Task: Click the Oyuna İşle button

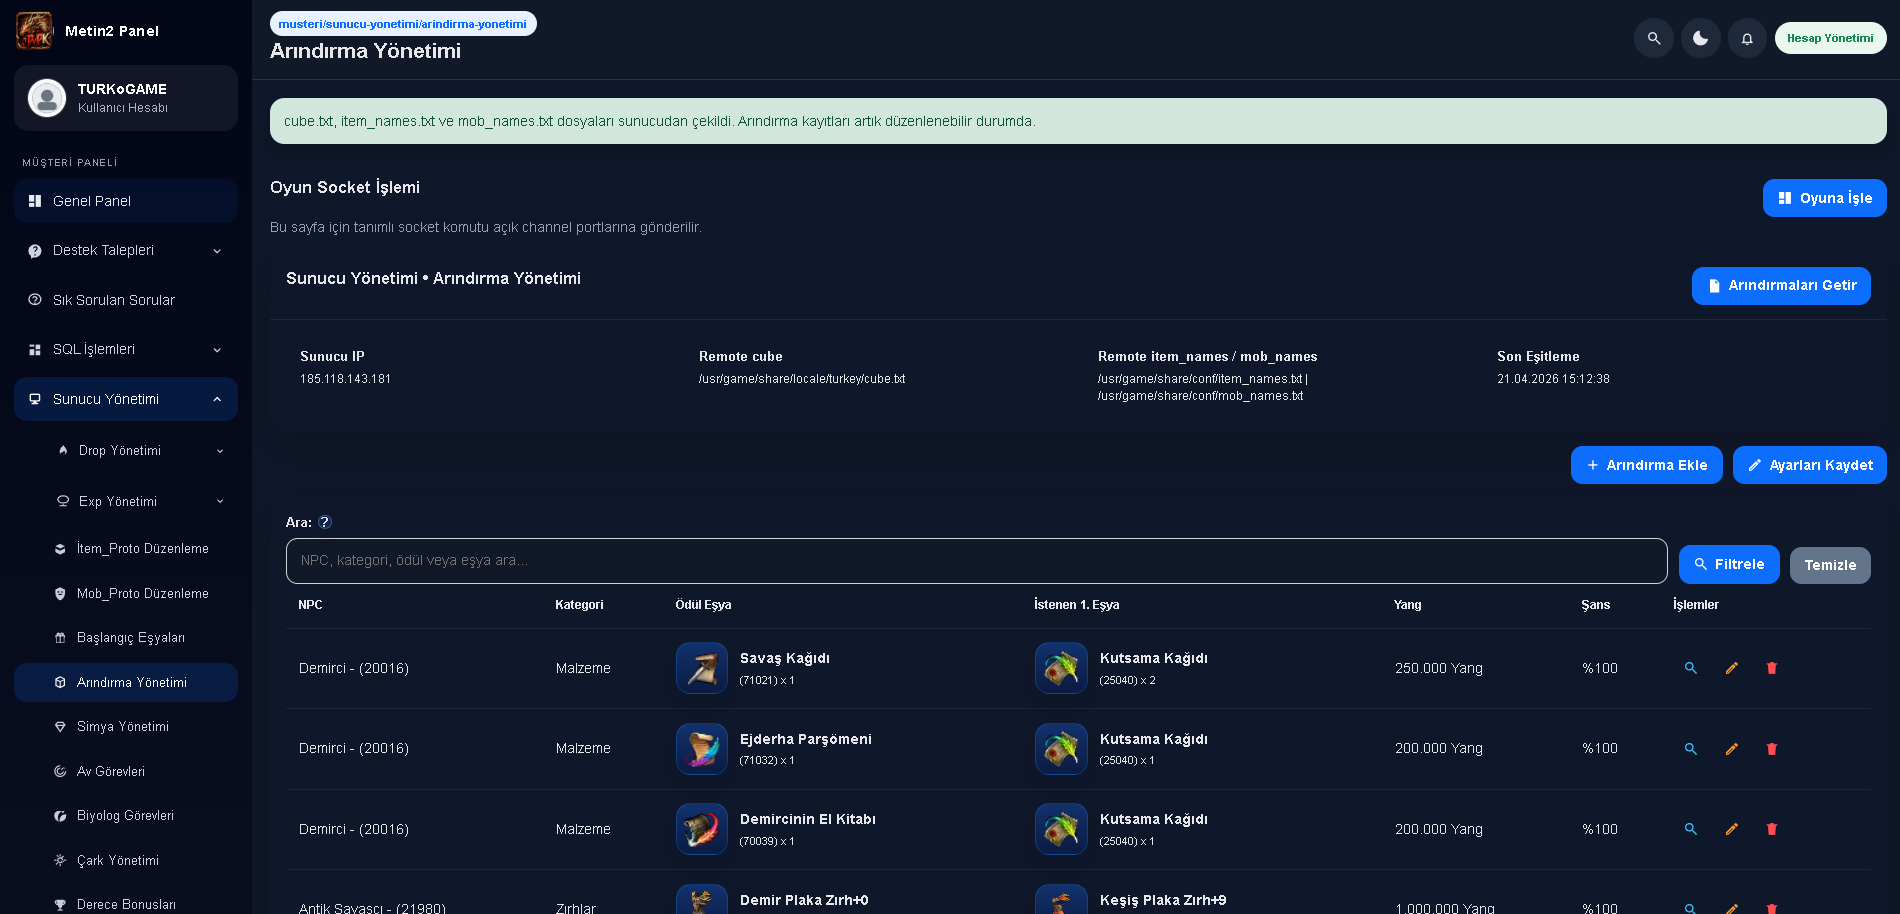Action: point(1825,198)
